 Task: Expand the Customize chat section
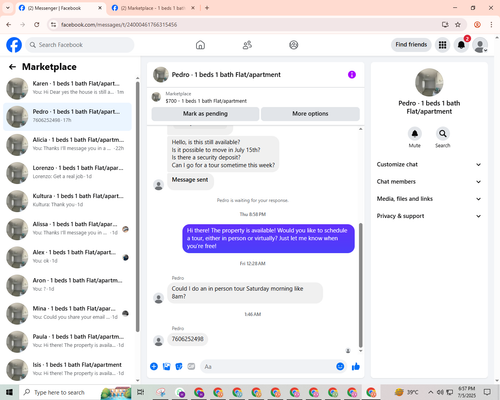coord(429,164)
